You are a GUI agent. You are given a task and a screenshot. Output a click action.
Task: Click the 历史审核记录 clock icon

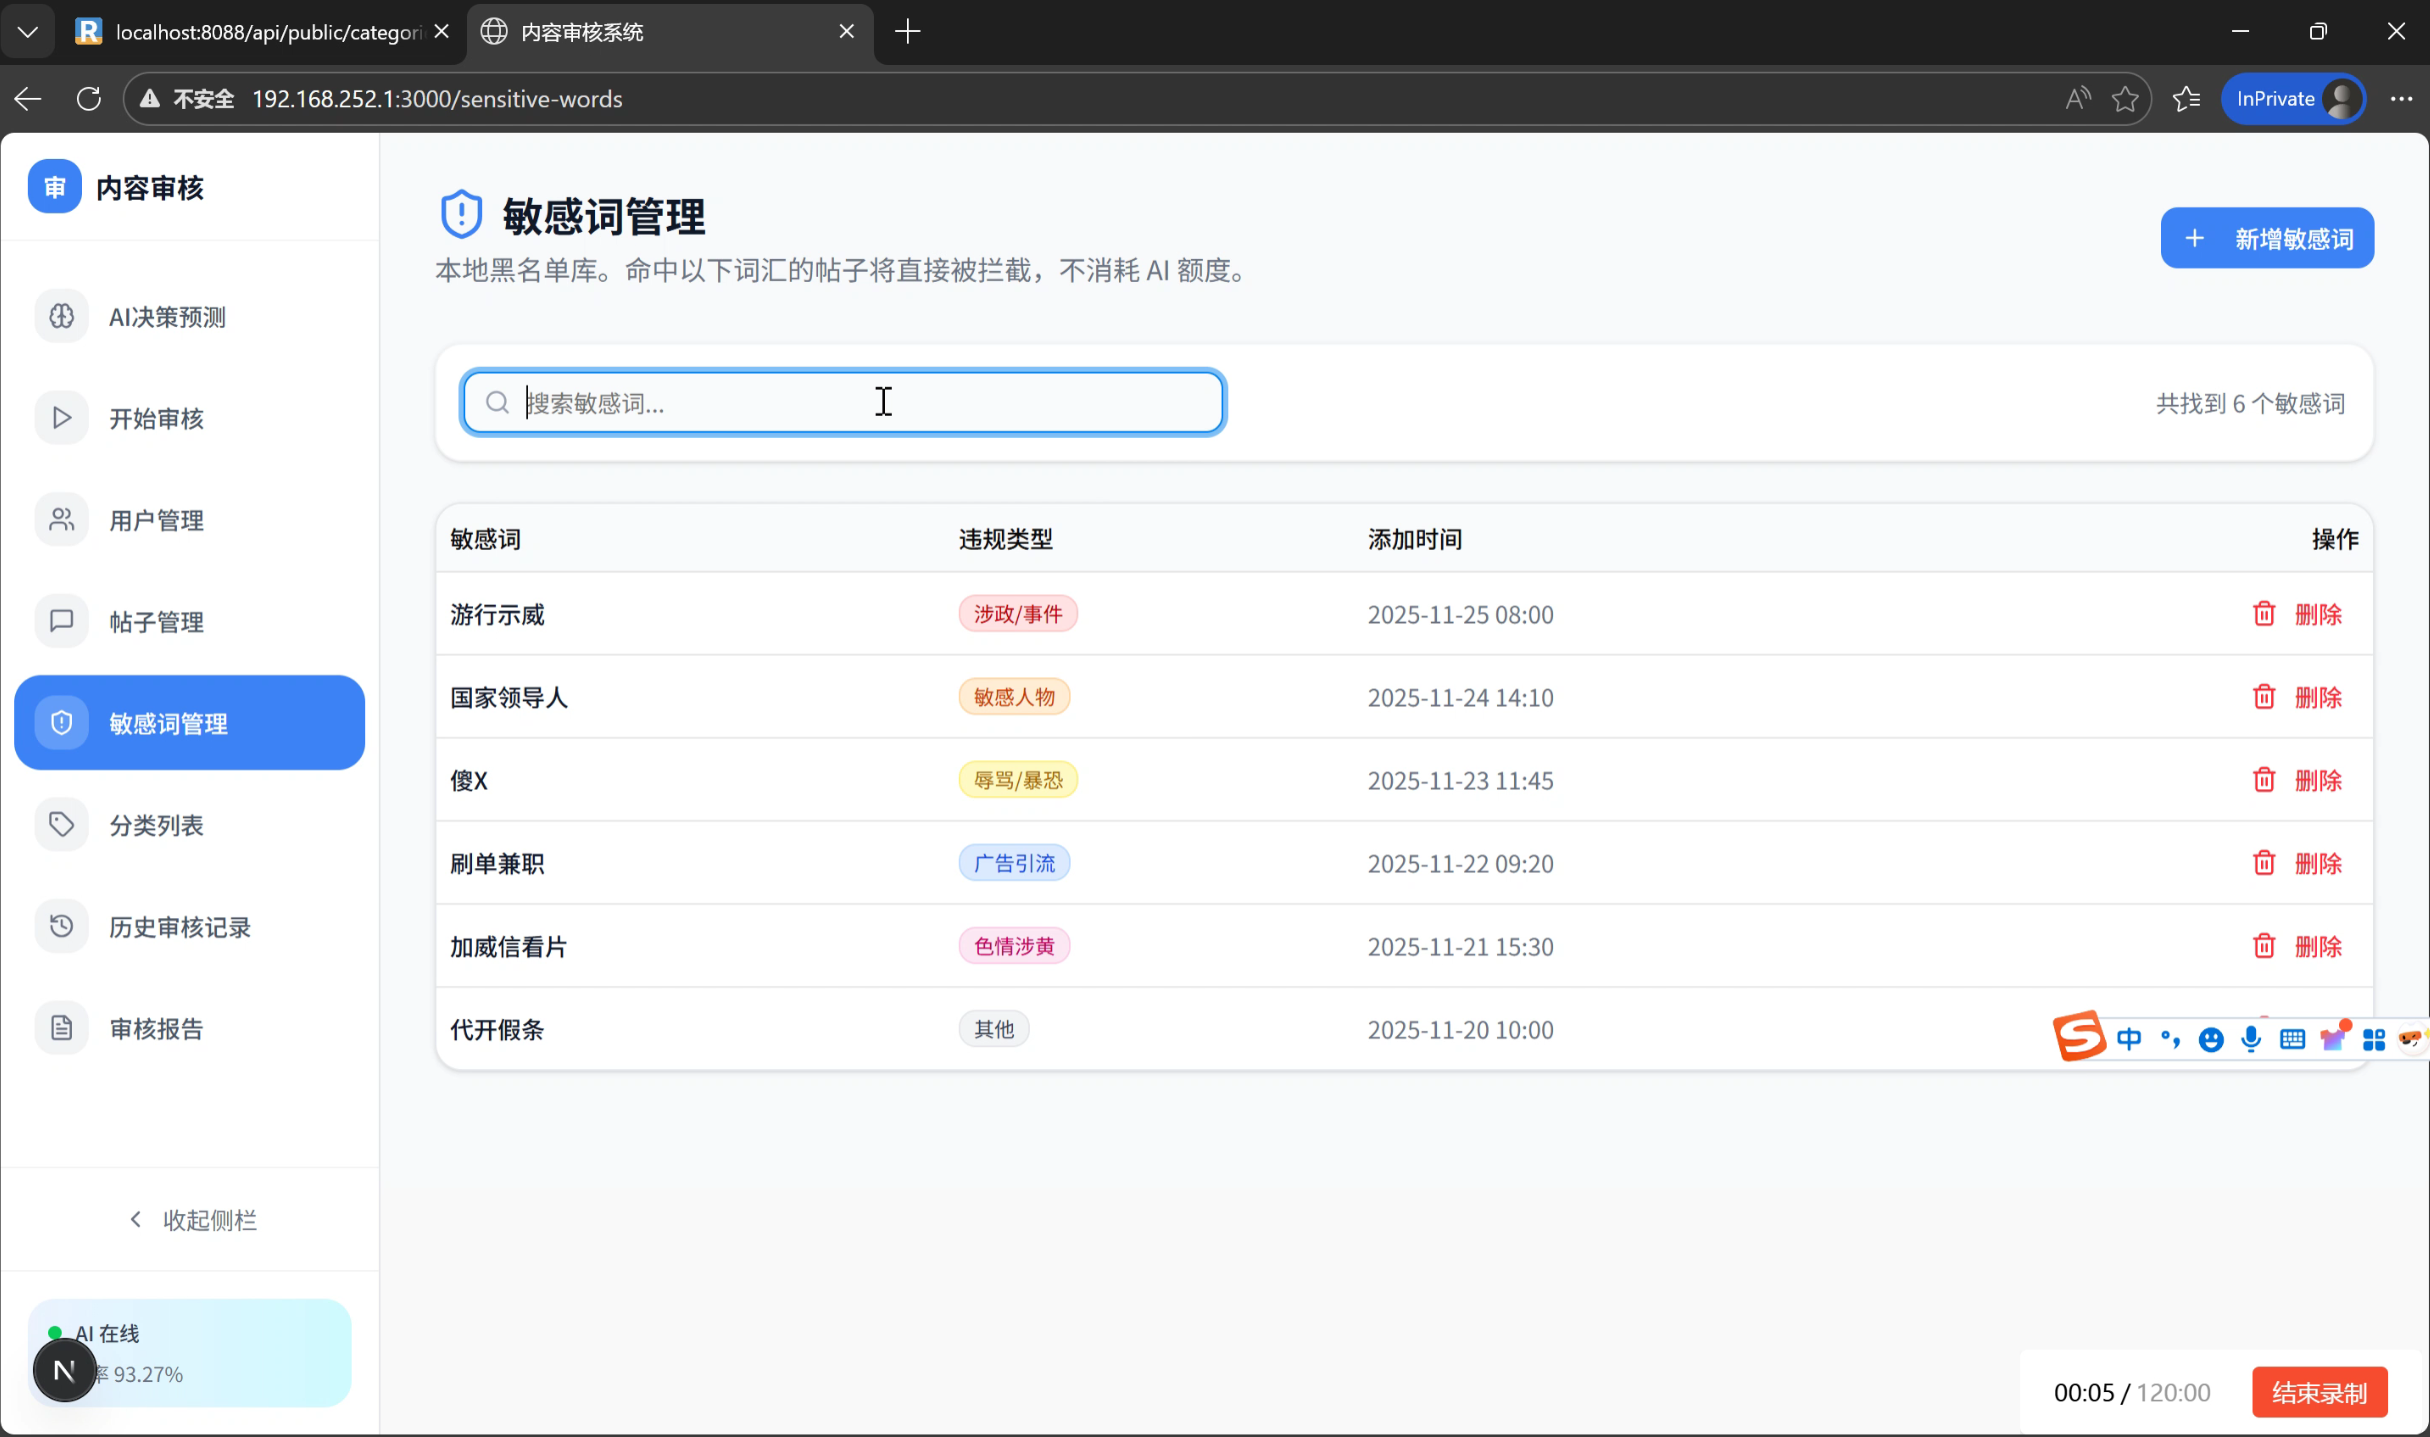[62, 926]
